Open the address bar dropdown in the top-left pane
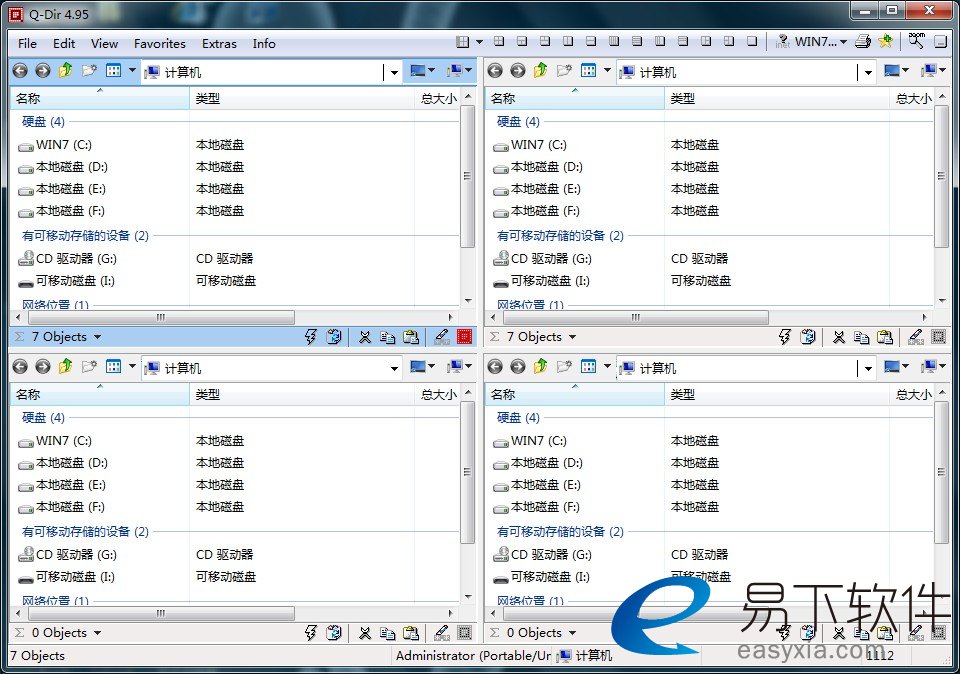The image size is (960, 674). click(394, 72)
